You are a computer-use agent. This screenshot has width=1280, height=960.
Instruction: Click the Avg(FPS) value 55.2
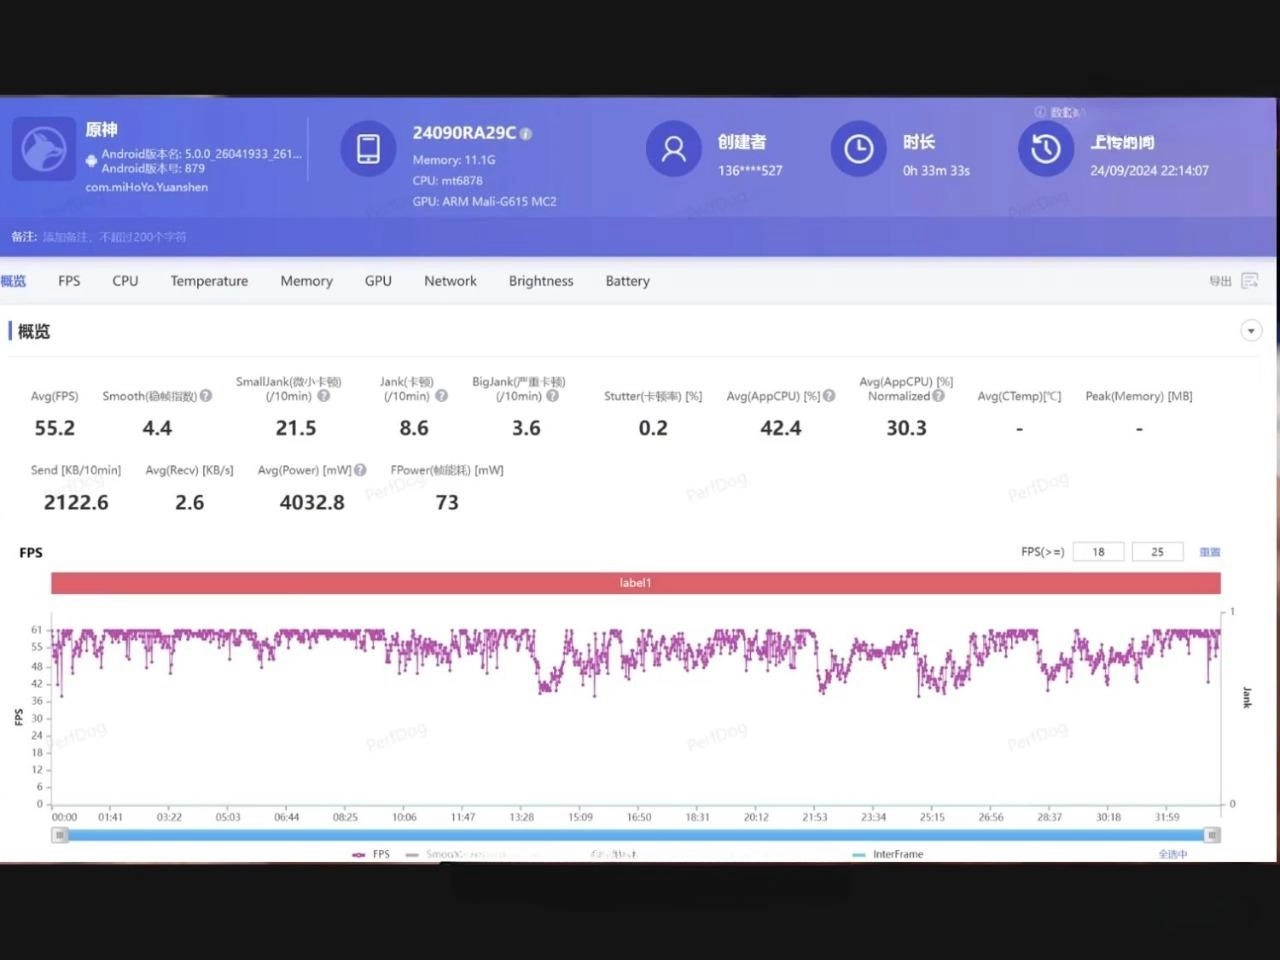pyautogui.click(x=54, y=428)
